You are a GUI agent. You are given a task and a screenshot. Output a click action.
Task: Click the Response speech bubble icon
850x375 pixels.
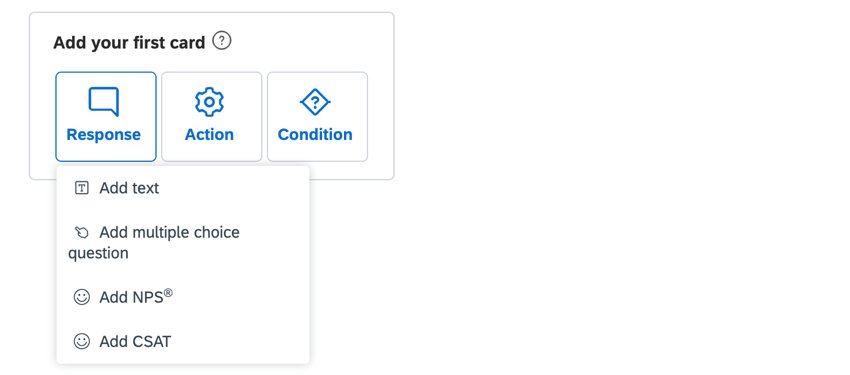pos(104,102)
